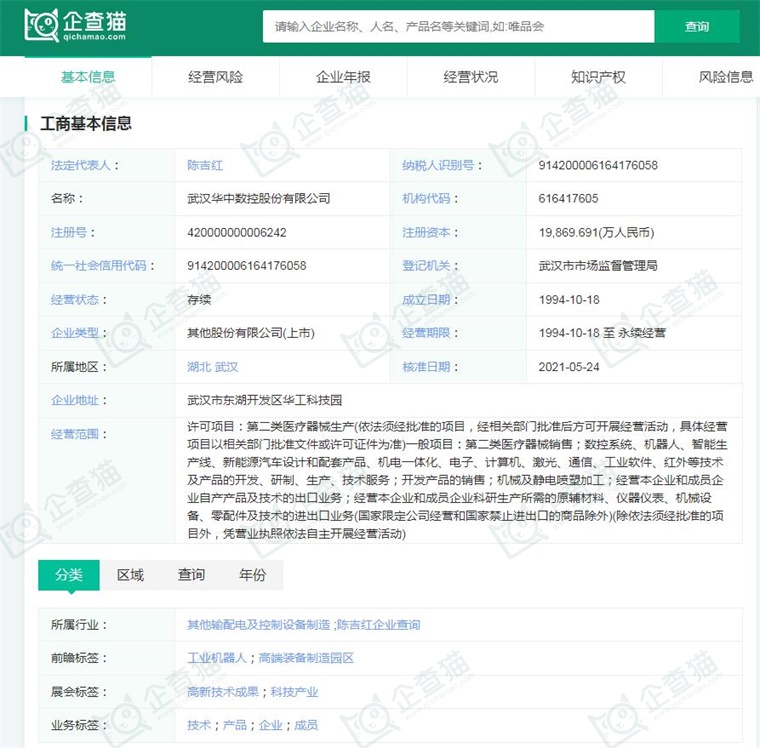
Task: Select the 分类 tab
Action: coord(69,575)
